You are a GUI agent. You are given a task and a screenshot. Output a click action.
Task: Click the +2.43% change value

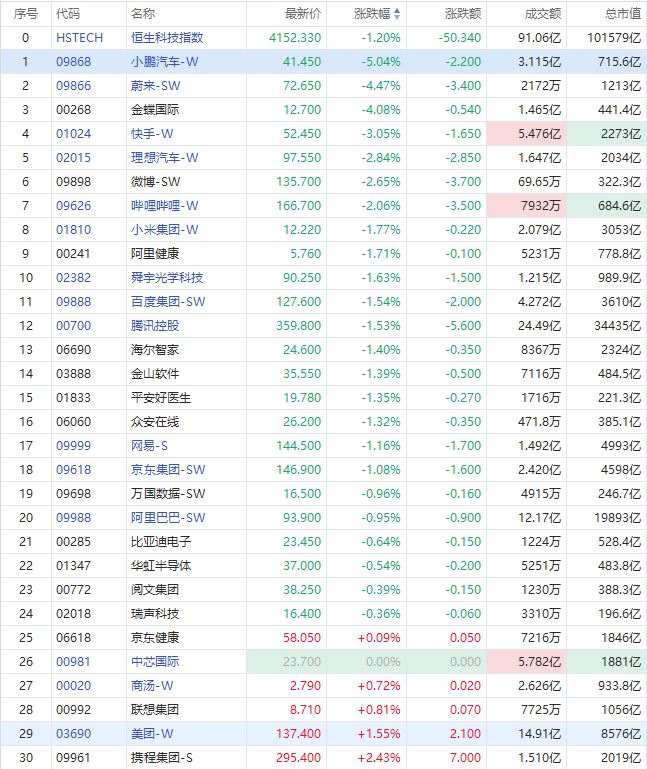pos(379,759)
